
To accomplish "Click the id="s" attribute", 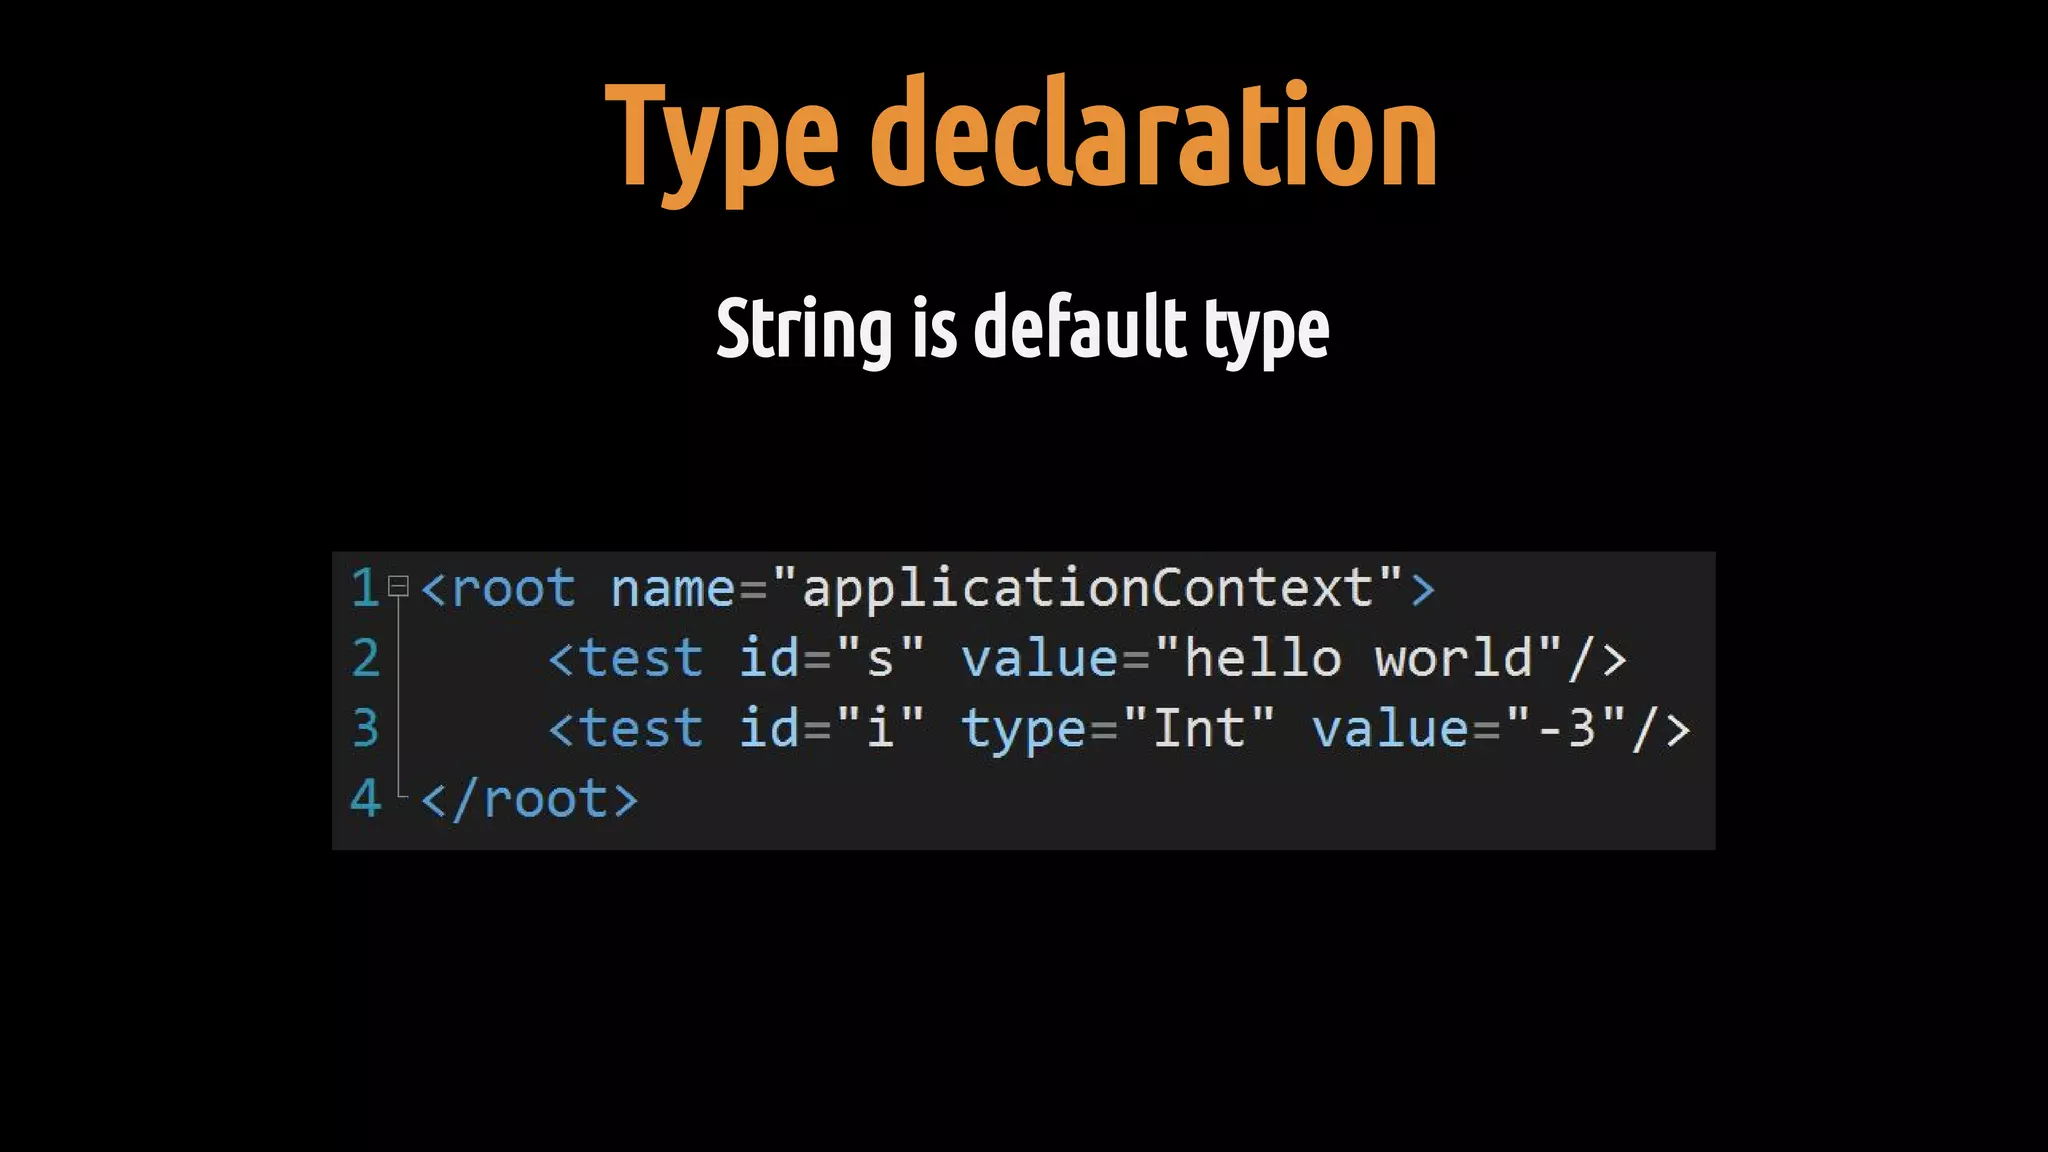I will point(832,658).
